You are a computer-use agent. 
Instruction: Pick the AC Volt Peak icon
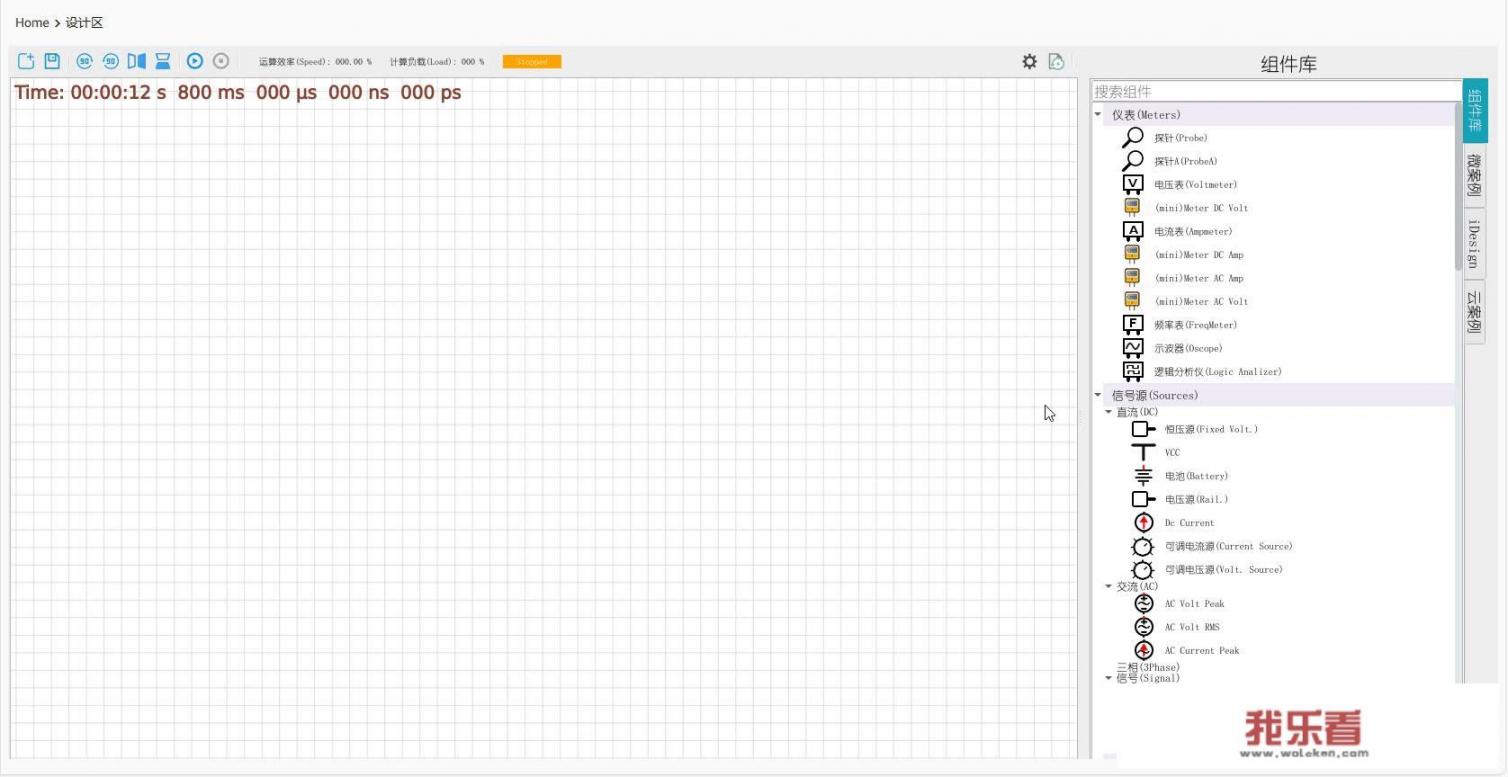pos(1144,603)
